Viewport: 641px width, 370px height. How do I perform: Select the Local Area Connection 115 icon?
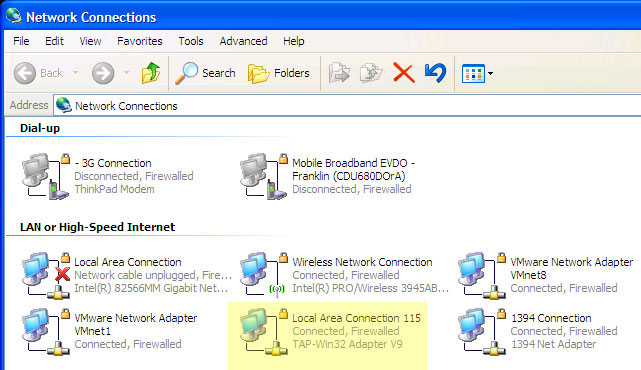[x=264, y=331]
